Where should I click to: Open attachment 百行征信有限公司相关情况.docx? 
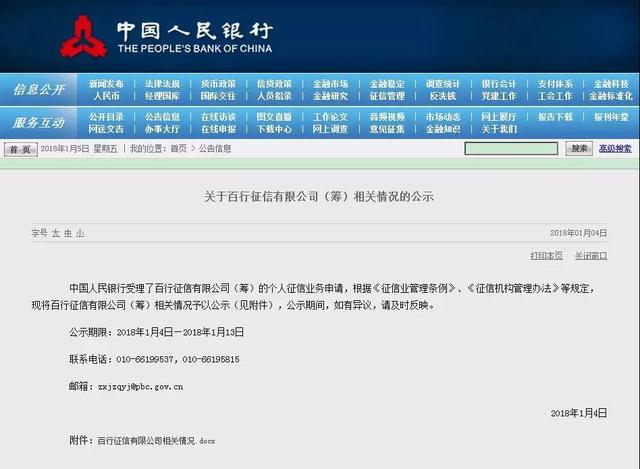click(x=156, y=441)
